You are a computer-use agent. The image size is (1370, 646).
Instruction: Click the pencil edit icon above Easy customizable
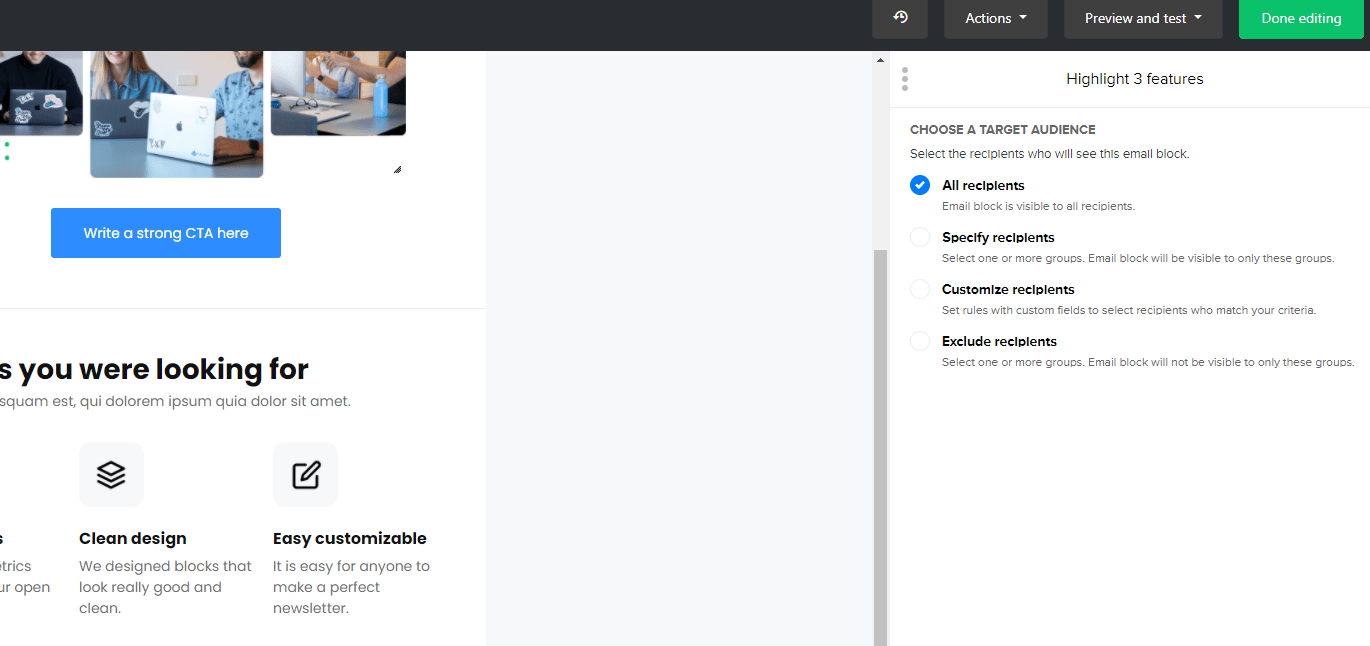305,475
